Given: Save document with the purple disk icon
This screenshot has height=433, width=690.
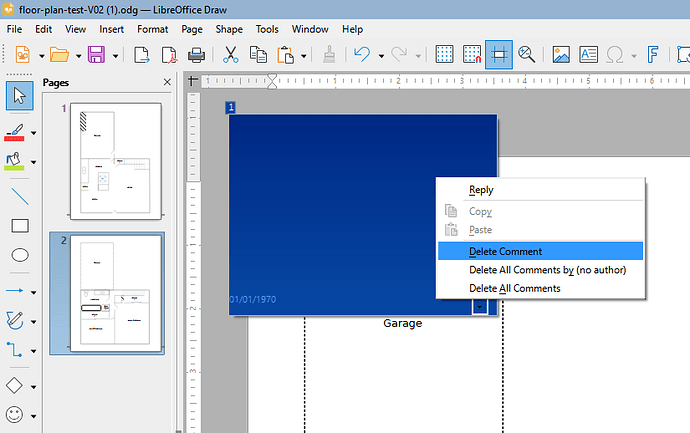Looking at the screenshot, I should click(96, 55).
